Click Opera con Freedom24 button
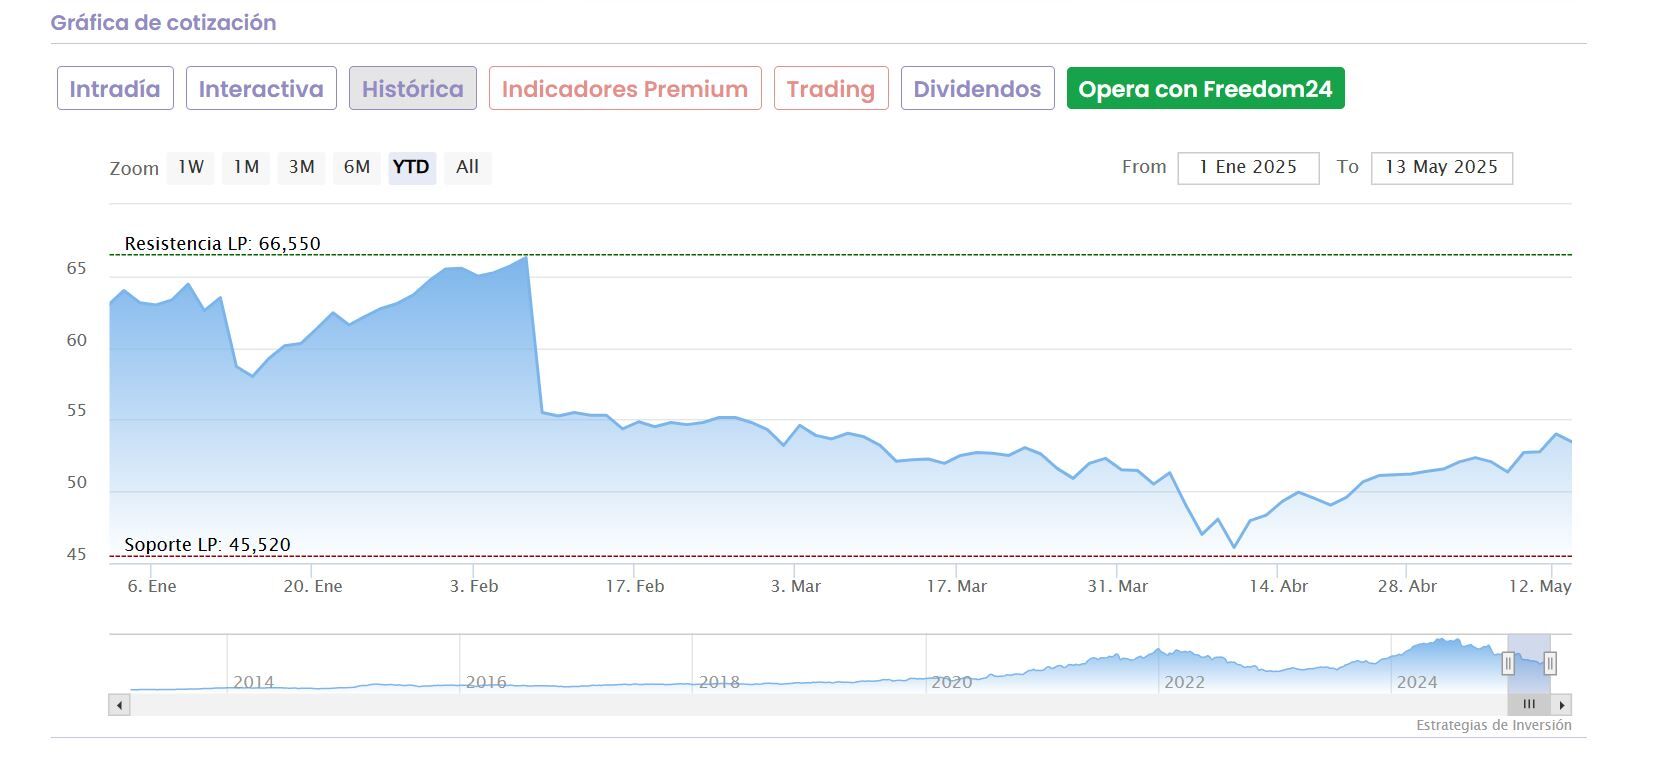1653x758 pixels. pos(1205,89)
